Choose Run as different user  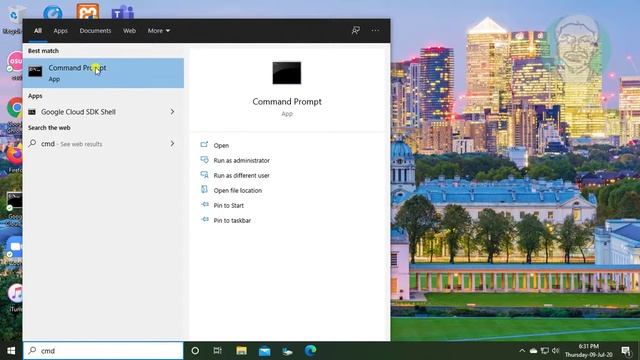click(x=242, y=176)
